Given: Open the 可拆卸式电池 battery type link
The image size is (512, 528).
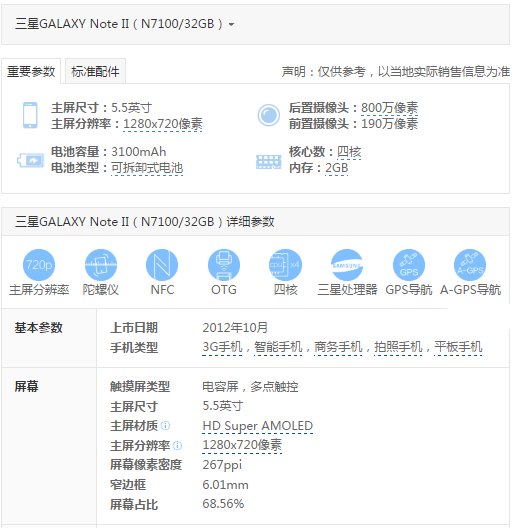Looking at the screenshot, I should point(147,168).
